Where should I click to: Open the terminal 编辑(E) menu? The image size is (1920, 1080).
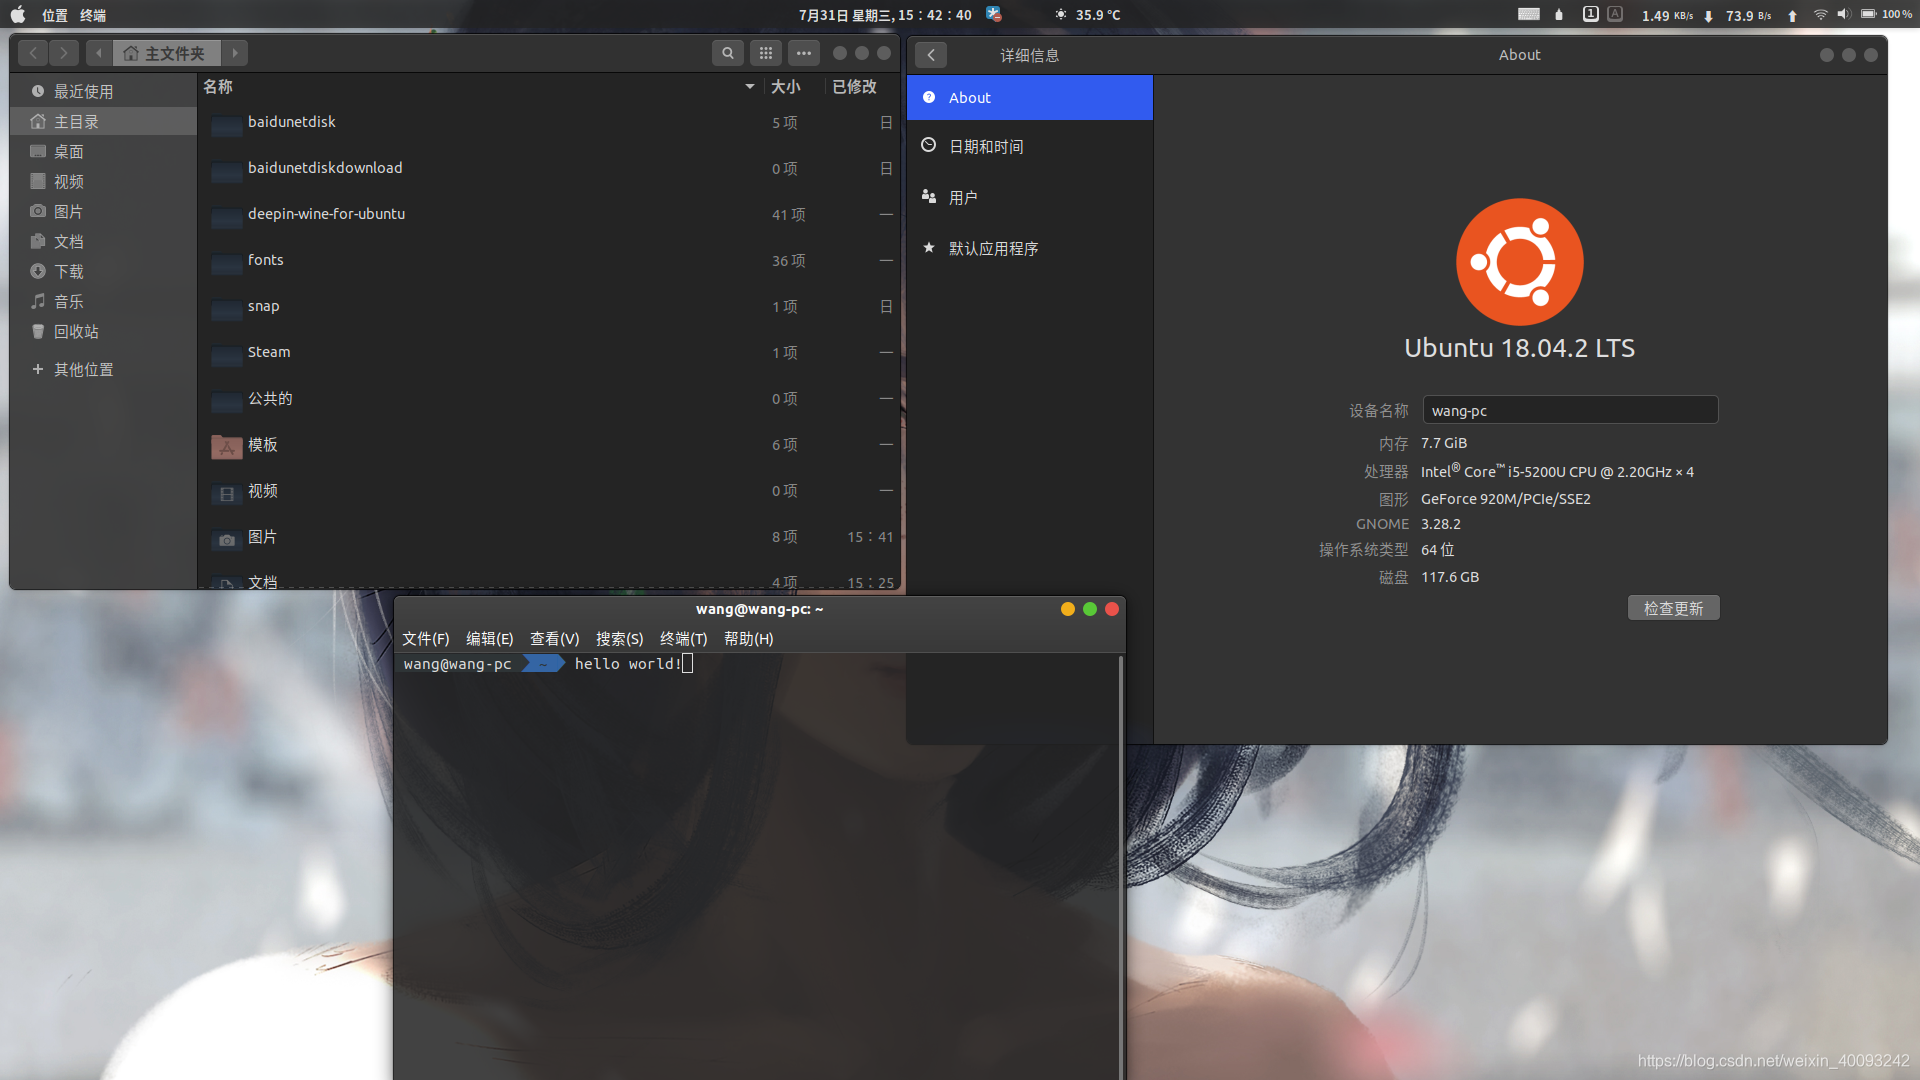(x=490, y=639)
